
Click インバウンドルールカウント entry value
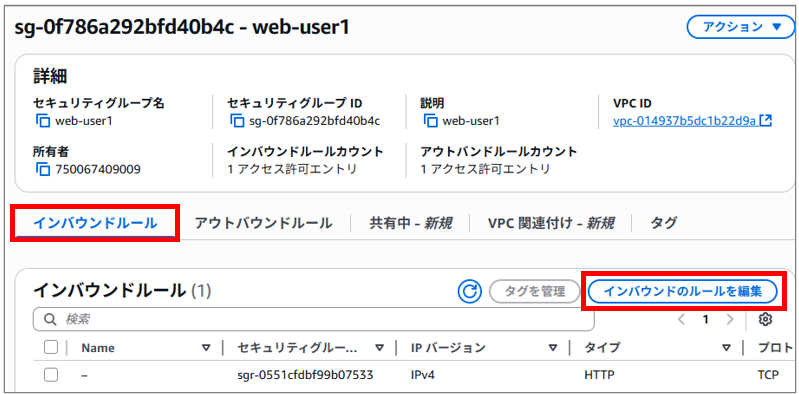(x=292, y=169)
